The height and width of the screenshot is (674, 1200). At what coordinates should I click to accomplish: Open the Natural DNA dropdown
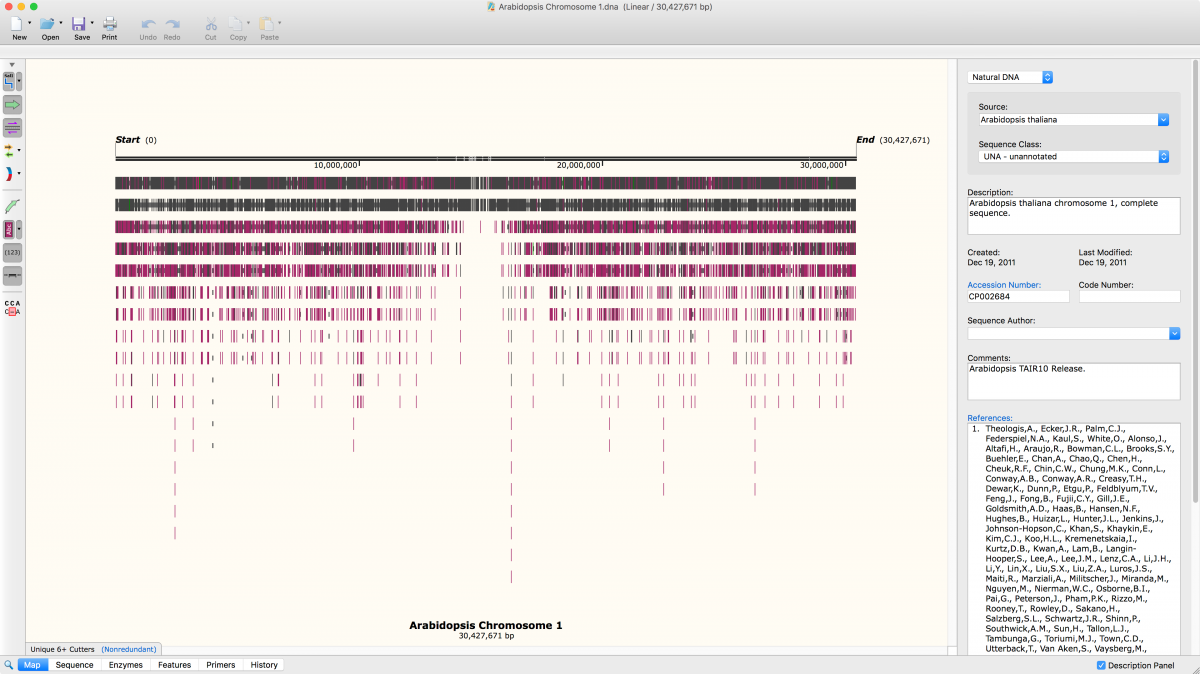[x=1010, y=77]
